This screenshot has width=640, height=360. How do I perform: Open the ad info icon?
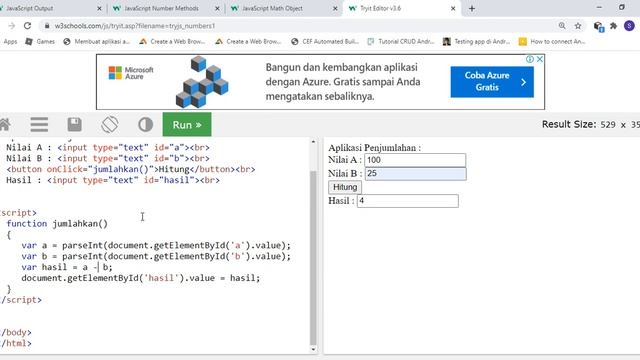[530, 59]
